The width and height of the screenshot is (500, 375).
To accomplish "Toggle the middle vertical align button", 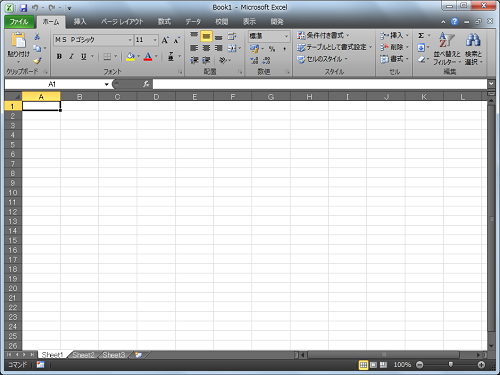I will coord(206,36).
